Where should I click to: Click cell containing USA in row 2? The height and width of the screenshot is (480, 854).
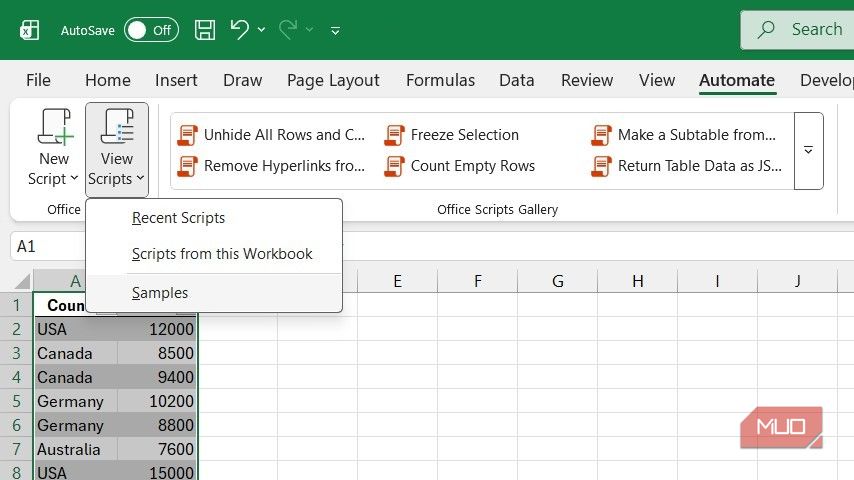coord(76,329)
